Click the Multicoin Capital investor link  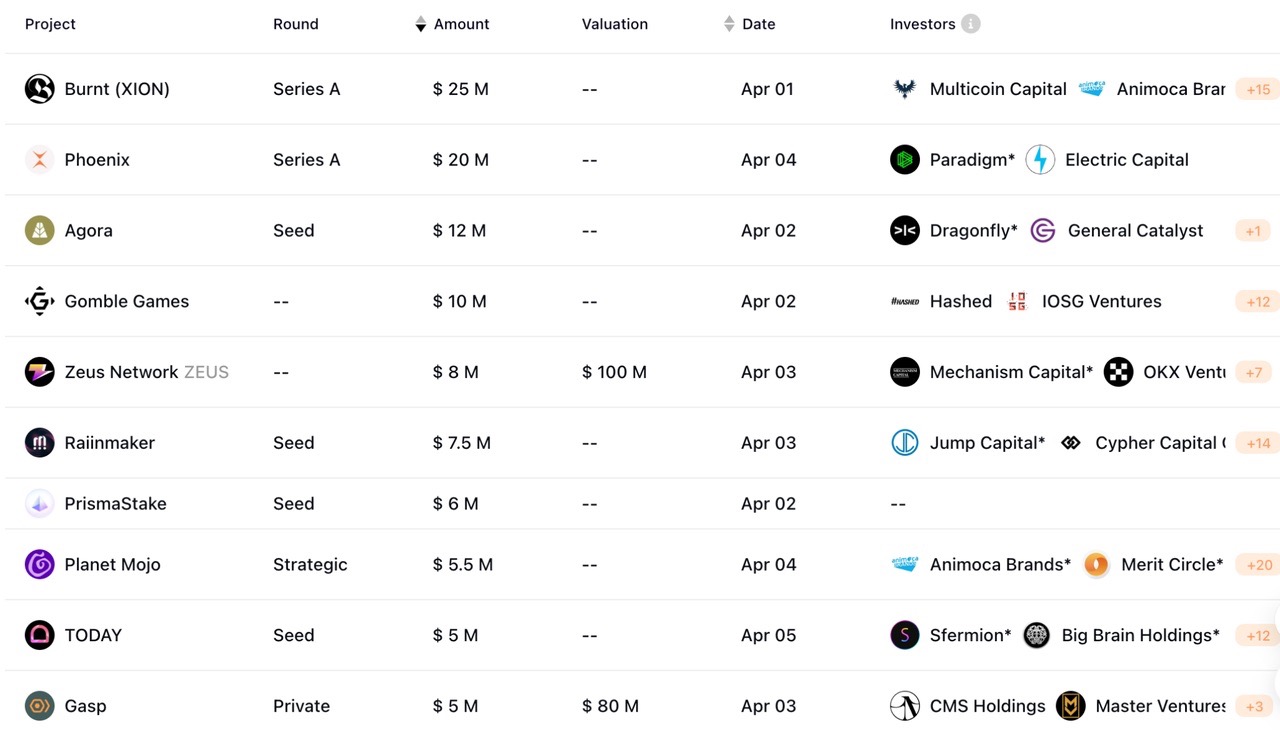coord(997,89)
